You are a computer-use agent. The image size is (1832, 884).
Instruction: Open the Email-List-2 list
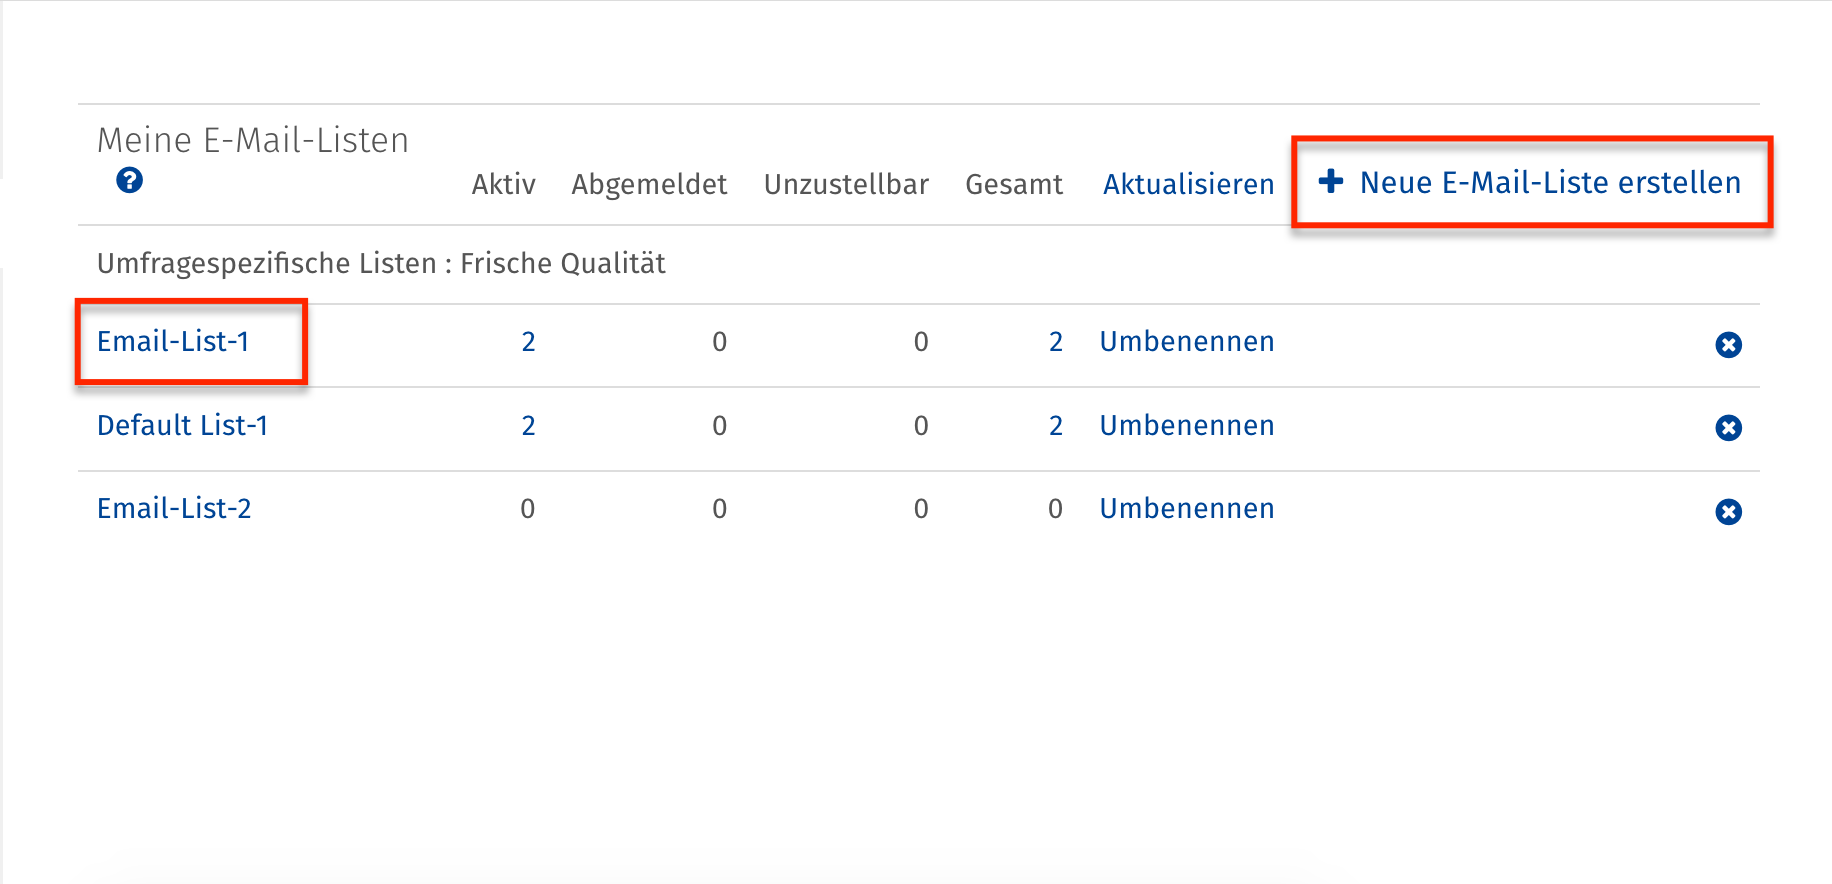[x=174, y=509]
